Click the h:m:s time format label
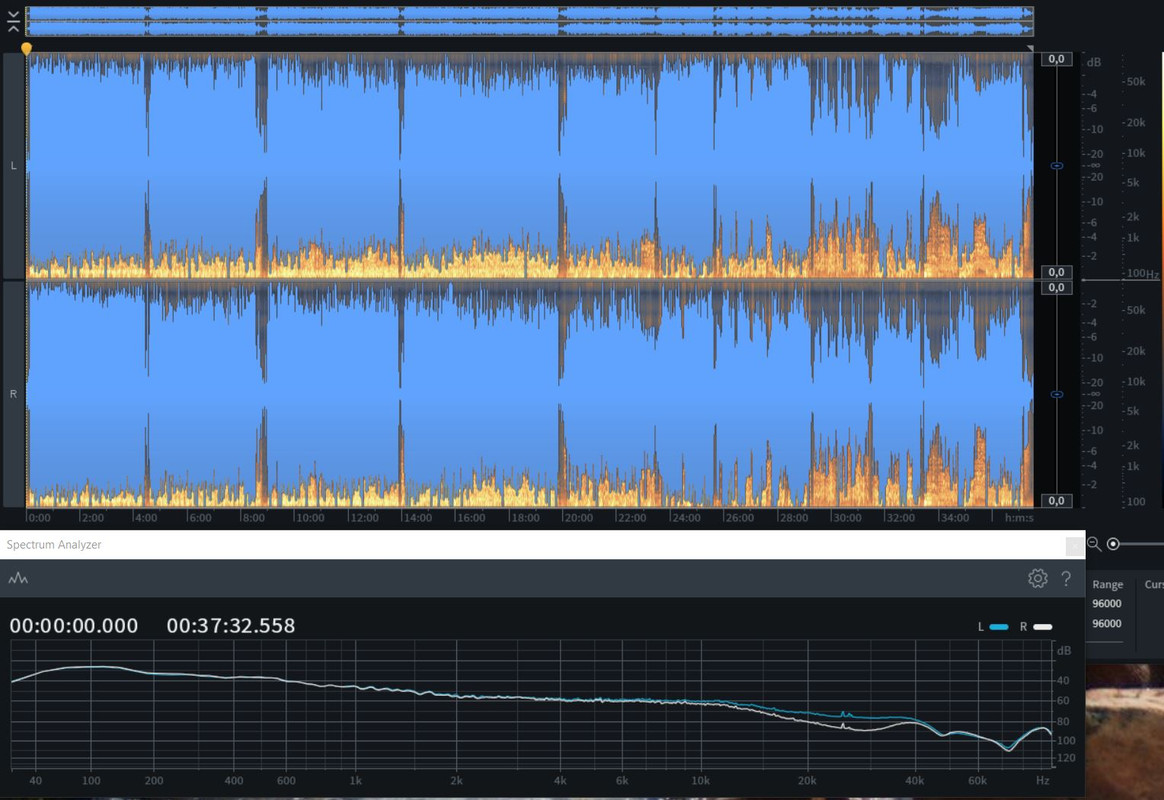Image resolution: width=1164 pixels, height=800 pixels. (1018, 517)
